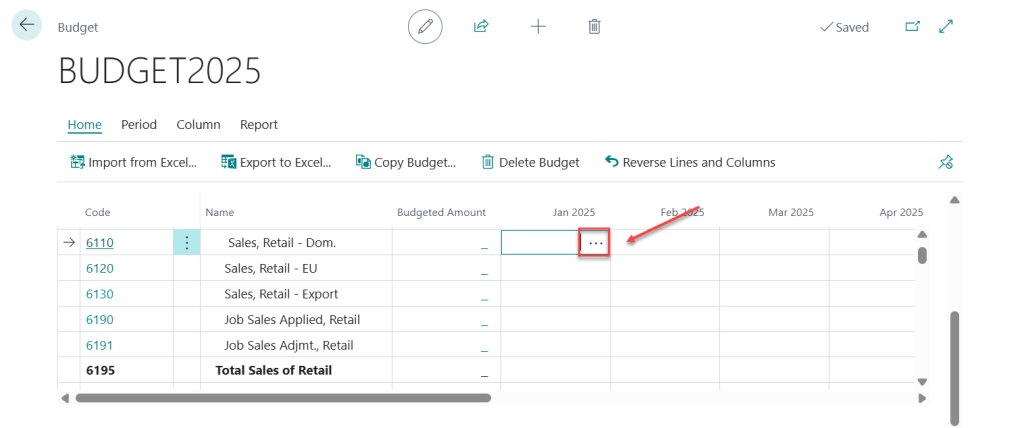Image resolution: width=1024 pixels, height=428 pixels.
Task: Click the horizontal scrollbar right arrow
Action: tap(922, 397)
